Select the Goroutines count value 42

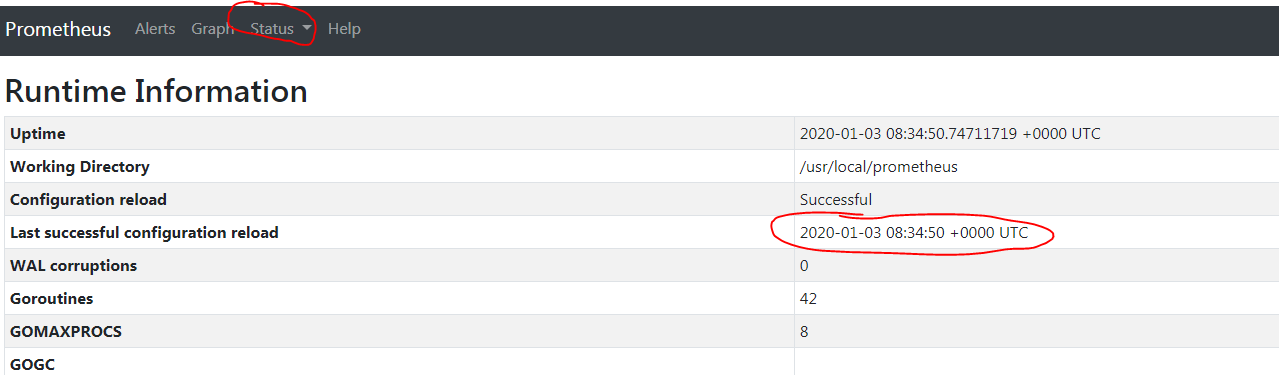808,299
